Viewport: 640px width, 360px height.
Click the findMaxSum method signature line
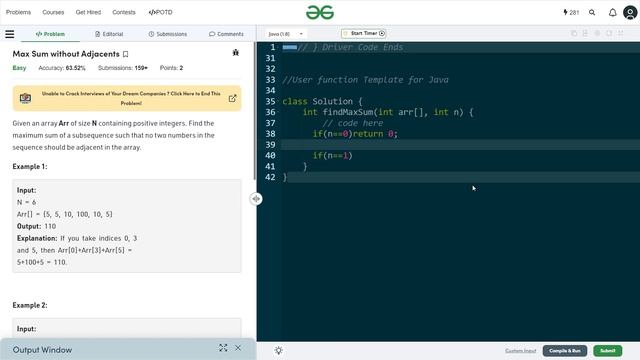tap(388, 112)
